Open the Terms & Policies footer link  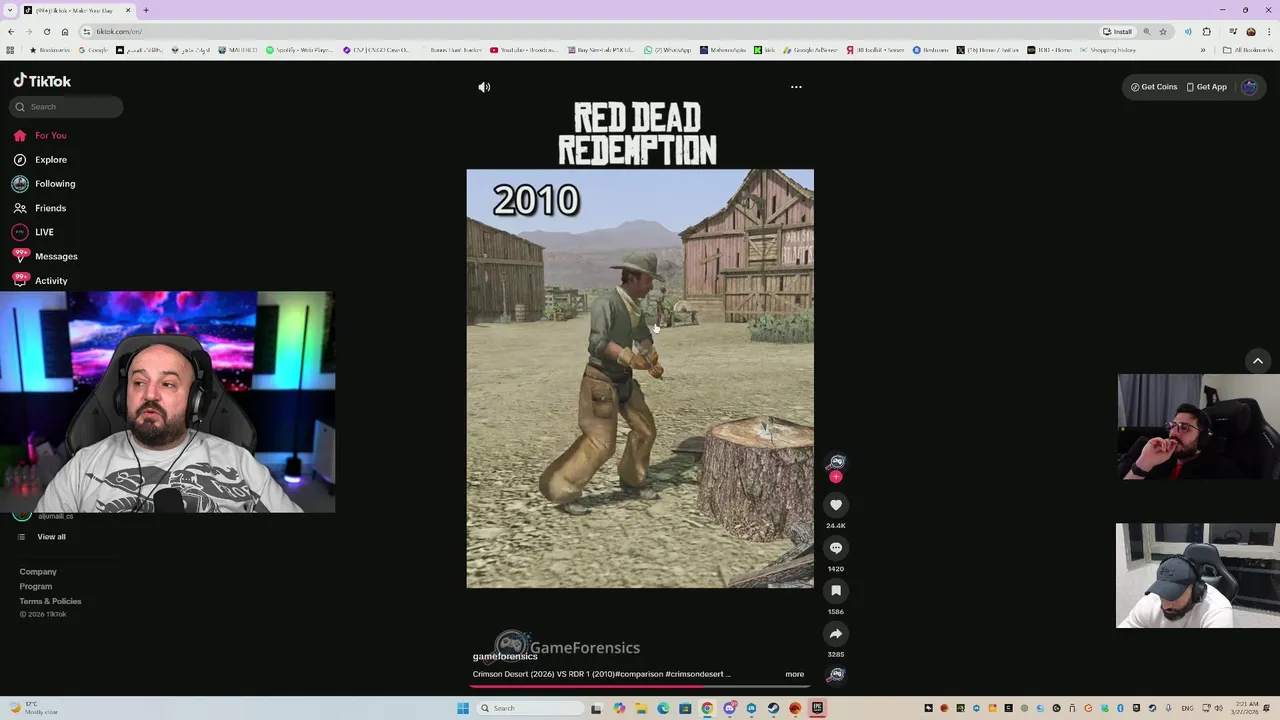click(50, 601)
